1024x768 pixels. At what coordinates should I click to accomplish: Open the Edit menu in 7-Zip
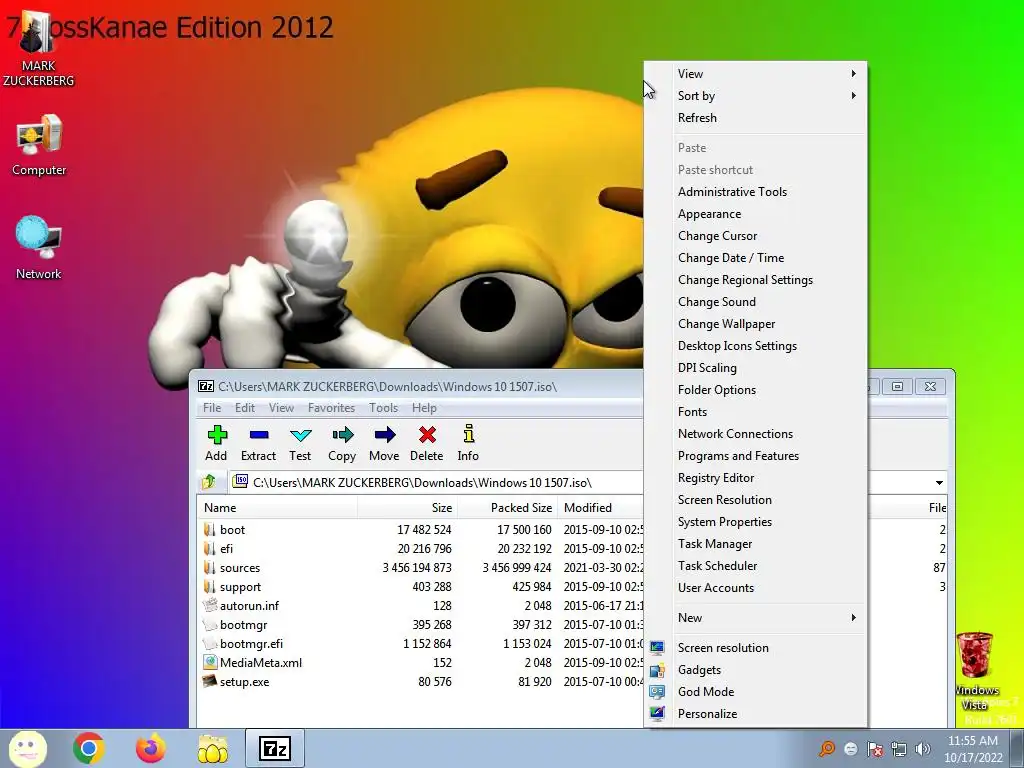[245, 408]
